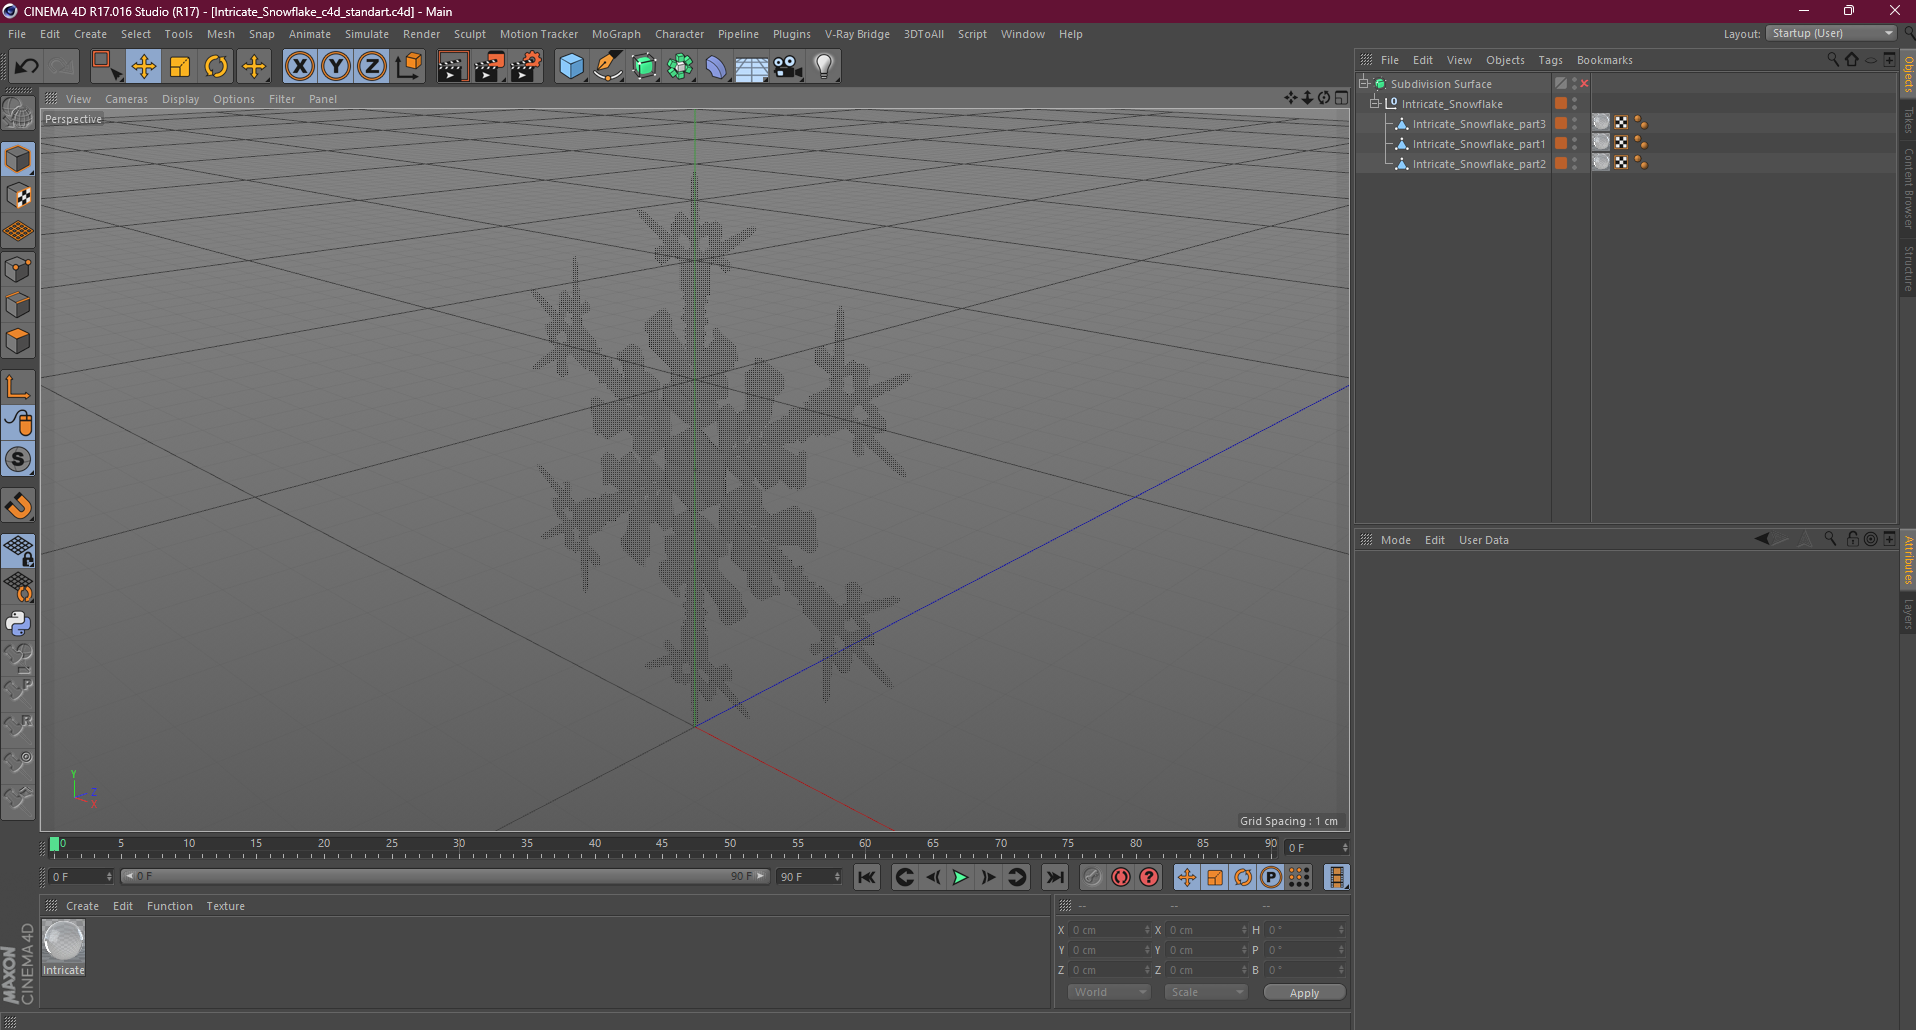Click the Record Active Objects button
Image resolution: width=1916 pixels, height=1030 pixels.
click(x=1093, y=877)
